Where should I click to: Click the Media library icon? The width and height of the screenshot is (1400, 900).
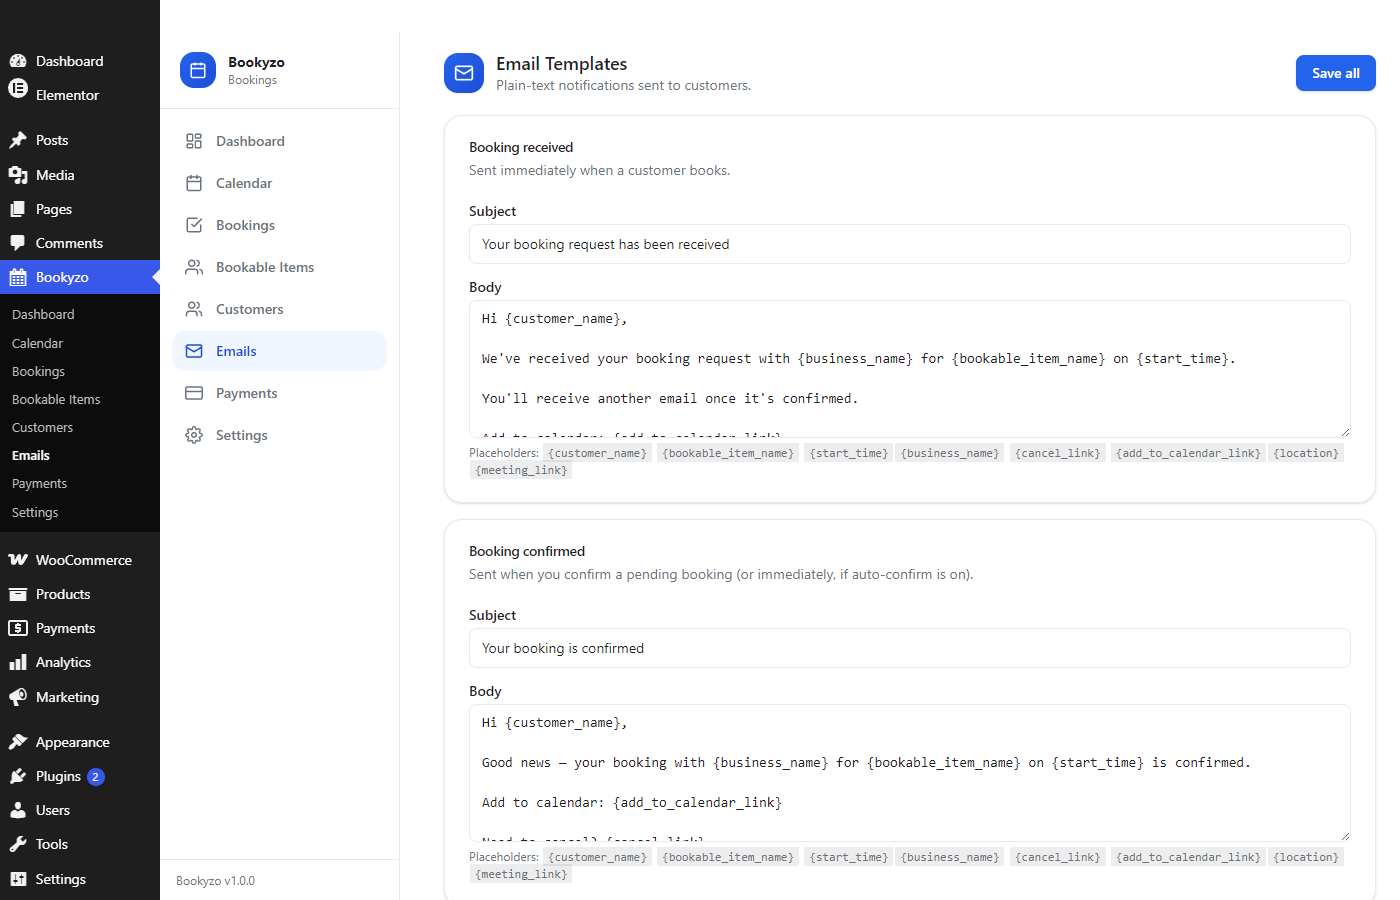(18, 175)
